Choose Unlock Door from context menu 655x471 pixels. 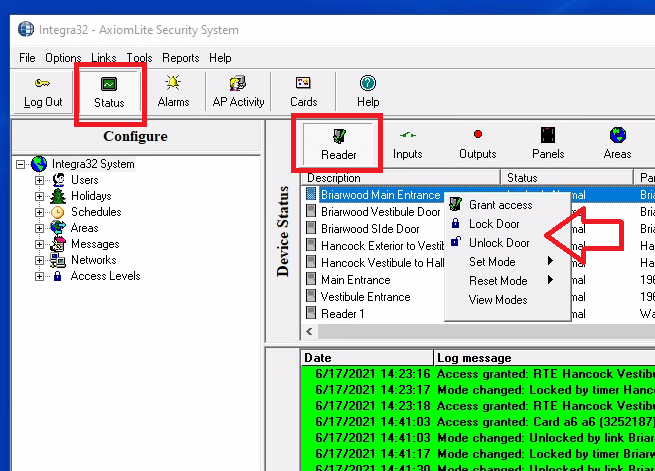coord(508,243)
